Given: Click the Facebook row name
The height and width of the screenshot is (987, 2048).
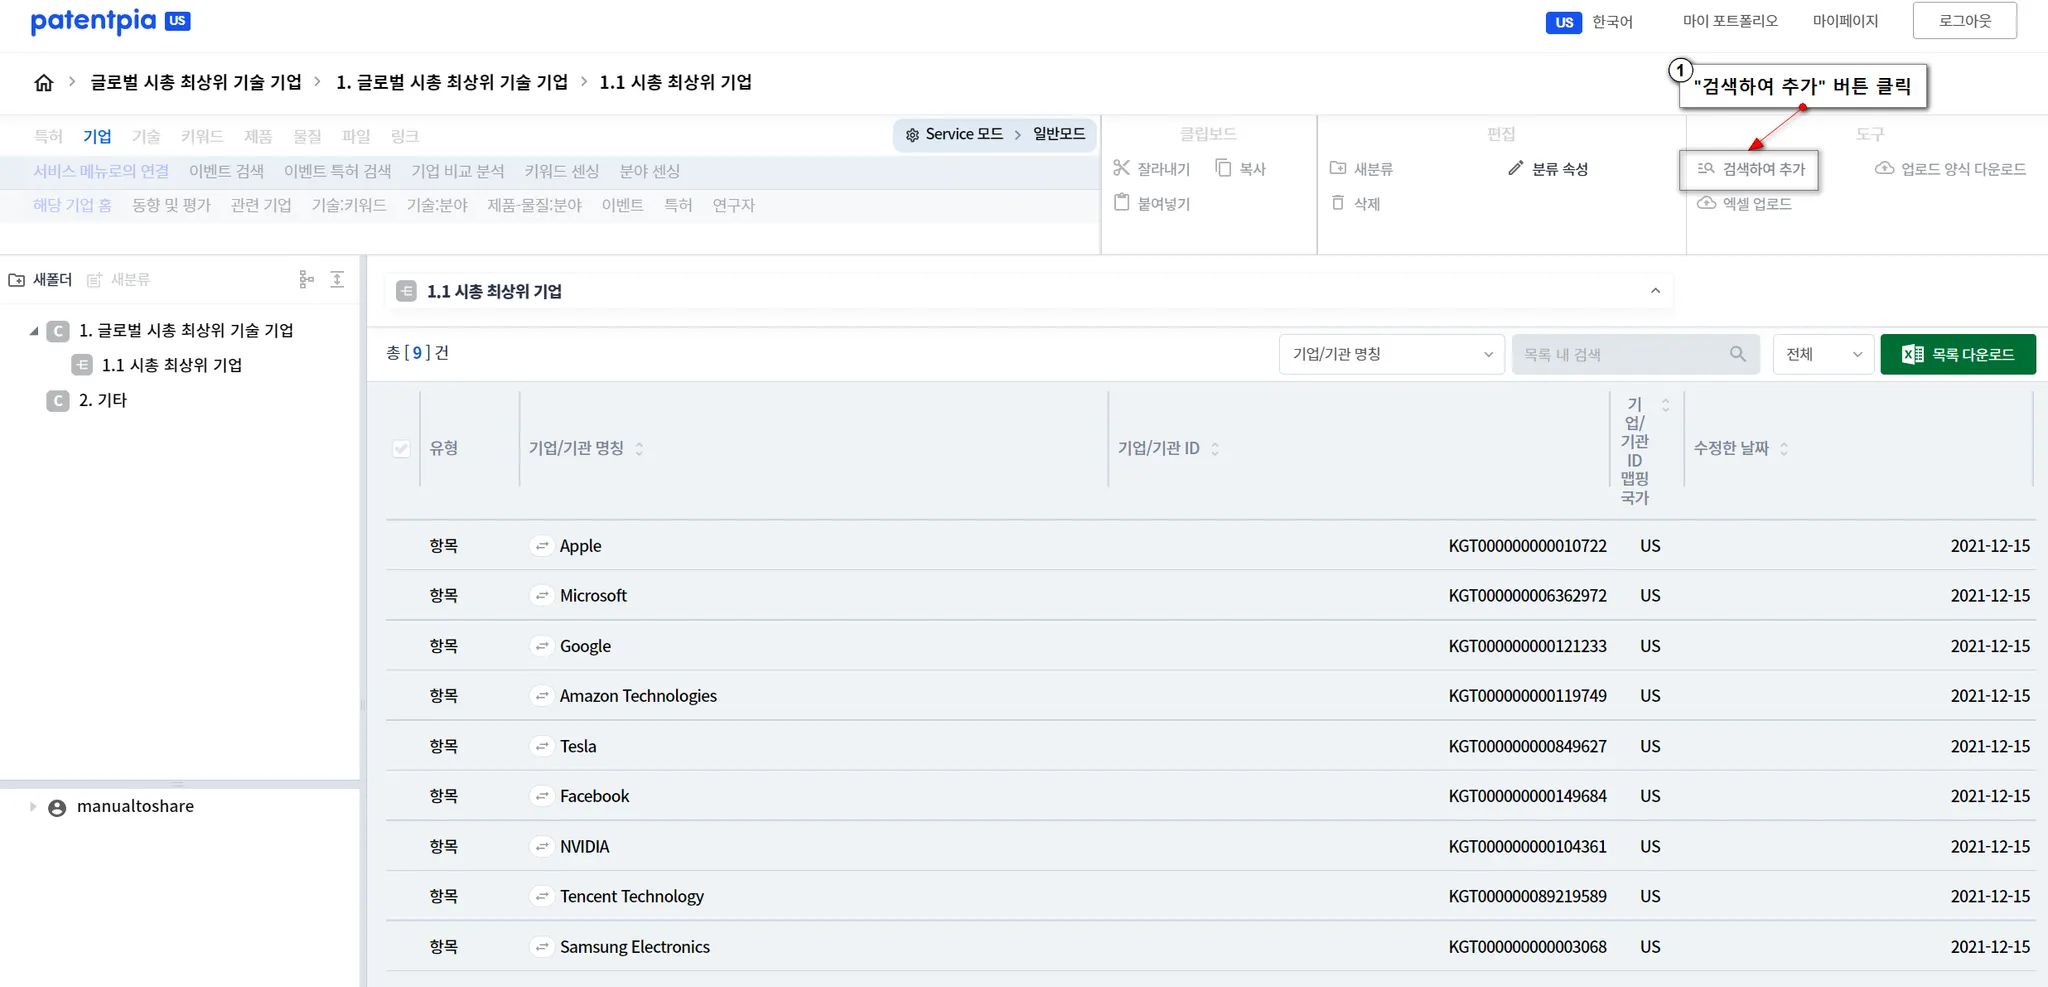Looking at the screenshot, I should (x=594, y=796).
